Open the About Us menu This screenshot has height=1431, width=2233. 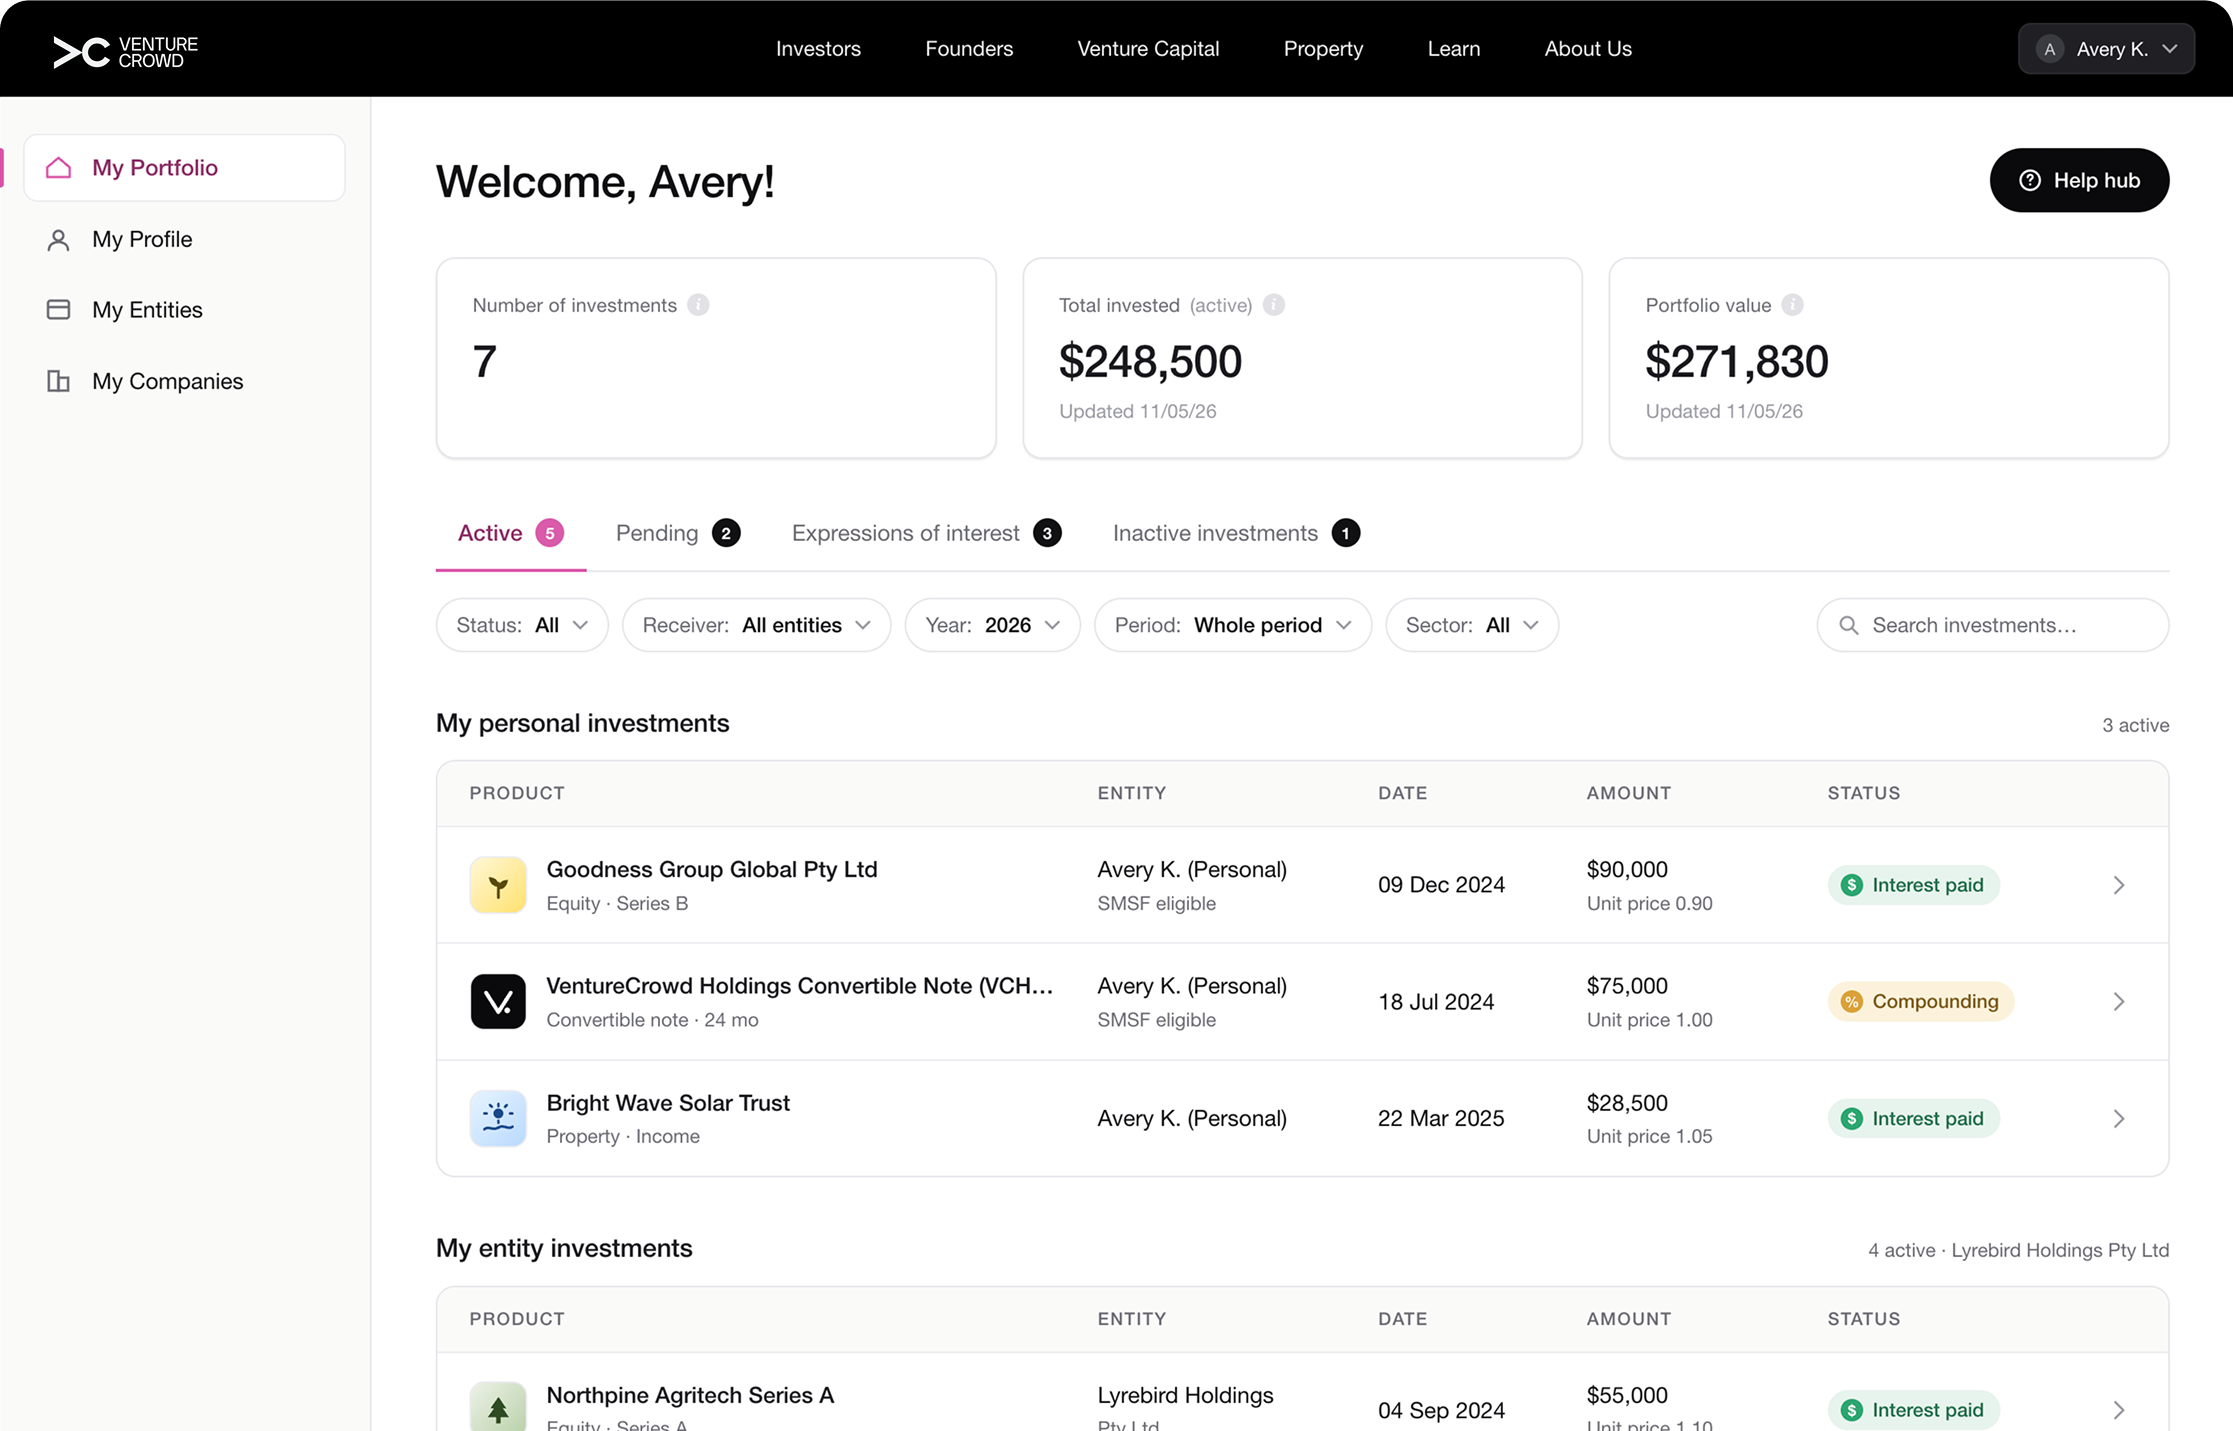tap(1588, 49)
